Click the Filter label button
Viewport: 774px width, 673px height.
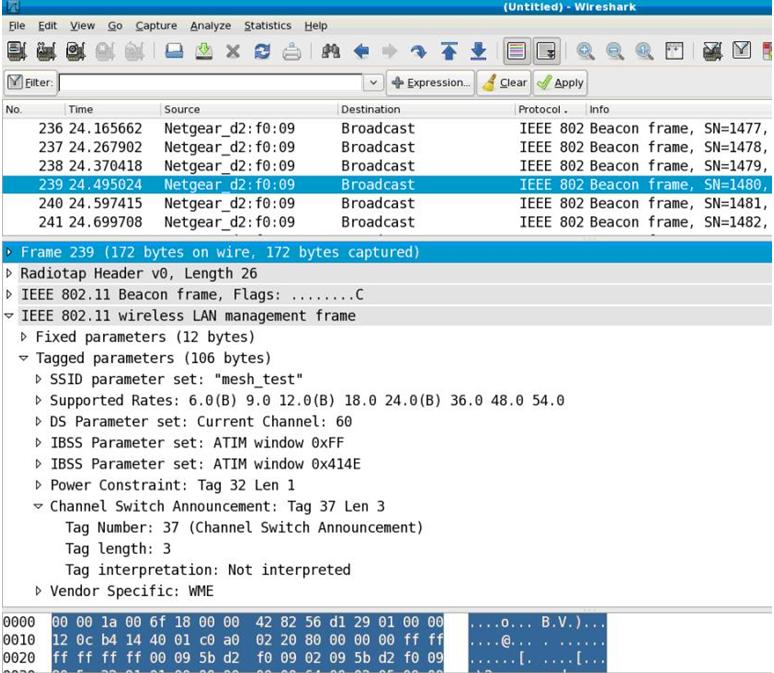(30, 82)
